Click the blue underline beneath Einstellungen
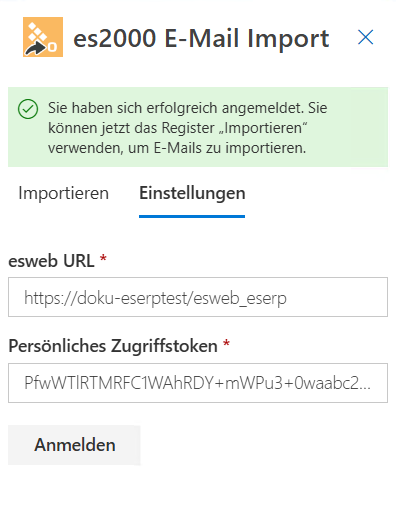This screenshot has height=508, width=396. (192, 216)
